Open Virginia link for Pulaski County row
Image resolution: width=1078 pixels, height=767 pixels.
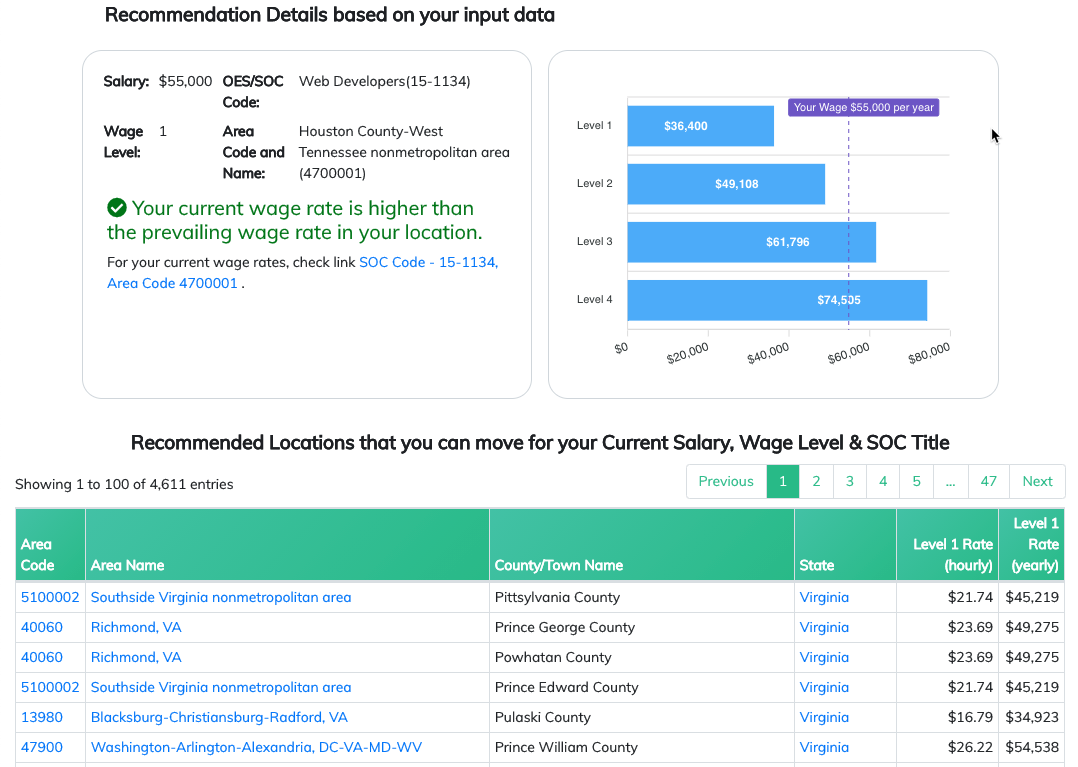tap(824, 718)
